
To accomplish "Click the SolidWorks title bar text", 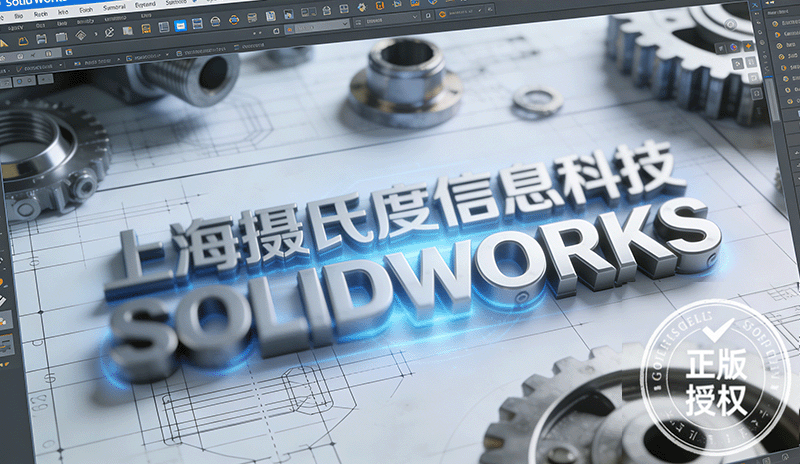I will (36, 3).
